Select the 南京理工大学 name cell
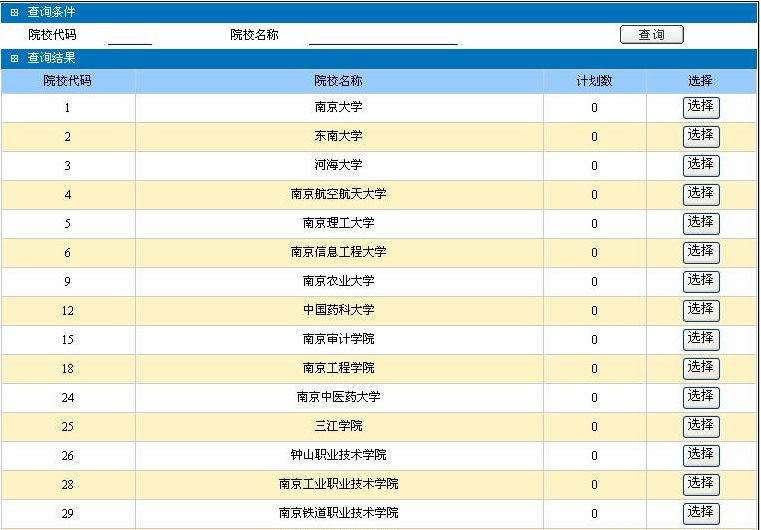This screenshot has width=761, height=530. click(x=339, y=223)
